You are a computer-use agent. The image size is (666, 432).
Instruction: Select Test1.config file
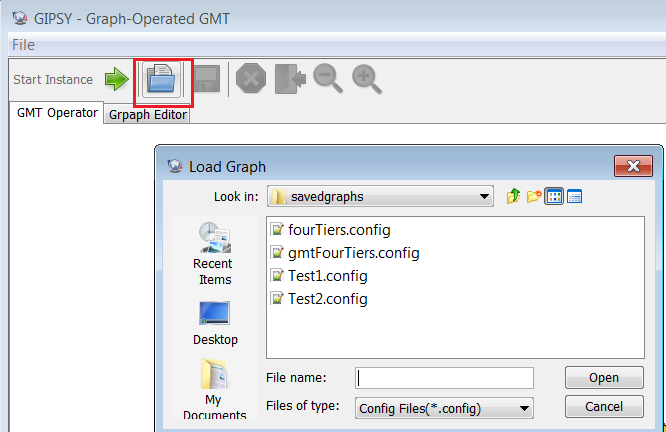click(319, 276)
